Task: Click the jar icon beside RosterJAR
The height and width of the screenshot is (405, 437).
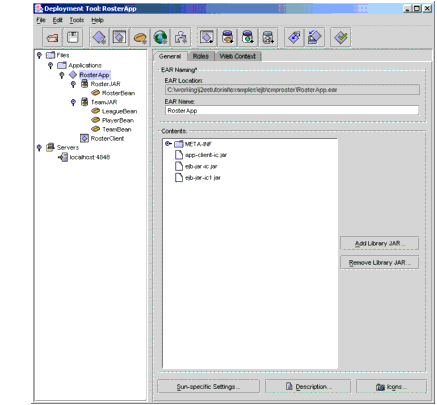Action: pos(85,84)
